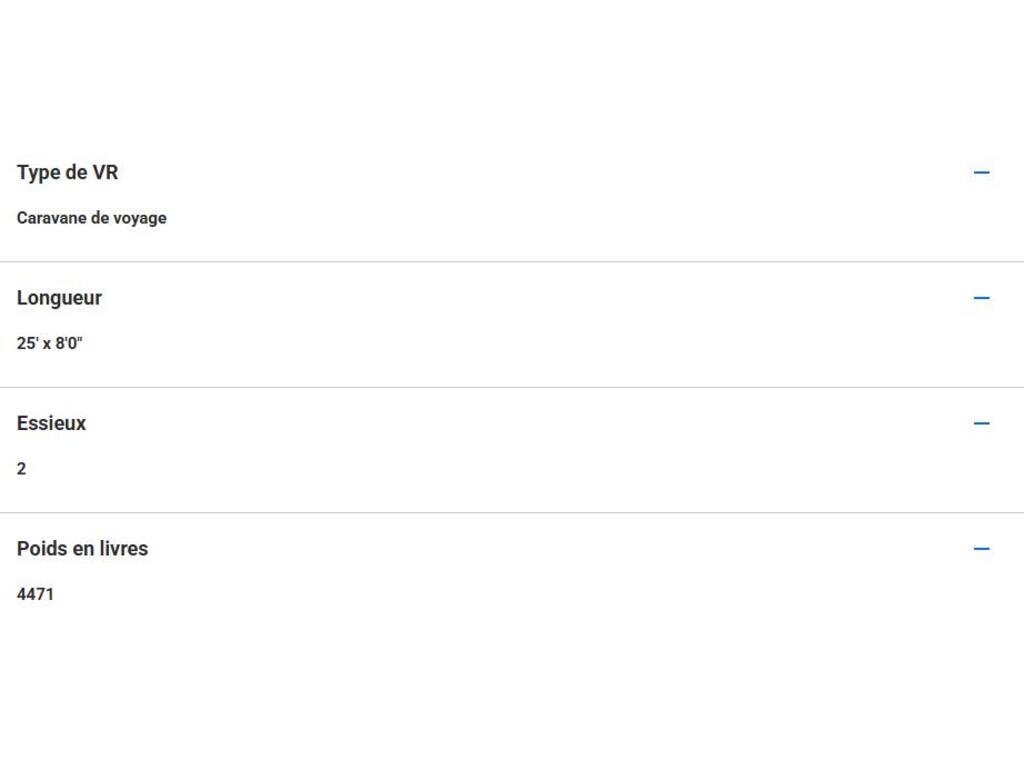Hide Poids en livres via minus icon
Screen dimensions: 1024x768
[x=981, y=549]
